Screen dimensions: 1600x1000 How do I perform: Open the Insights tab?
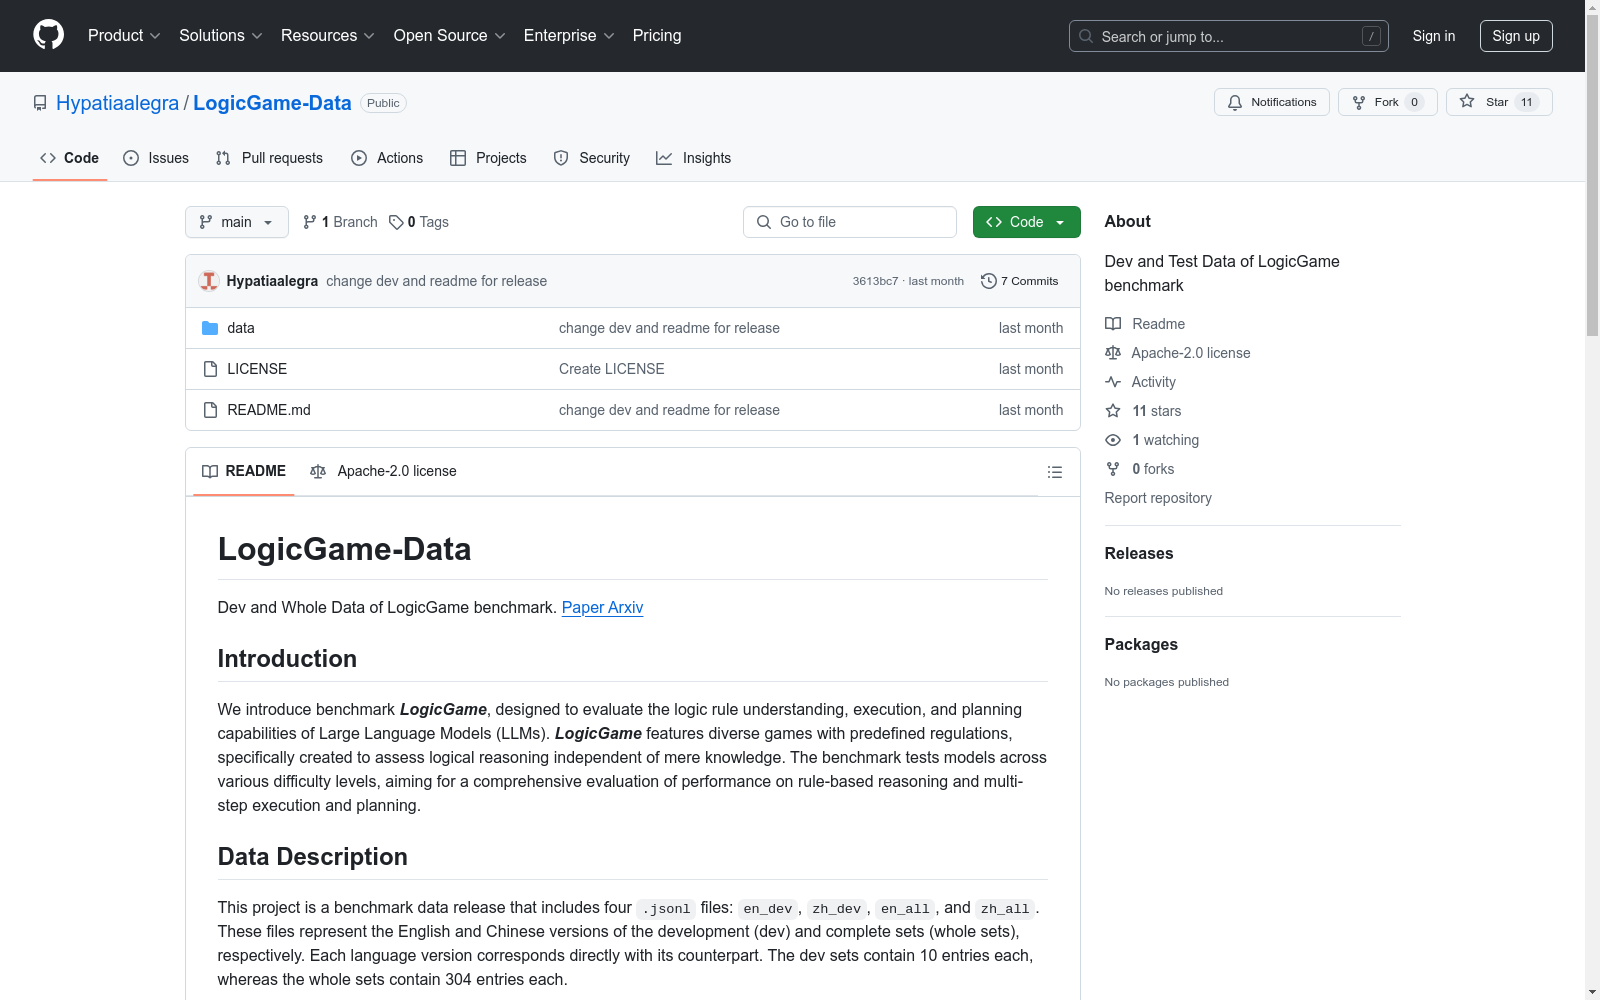[694, 158]
